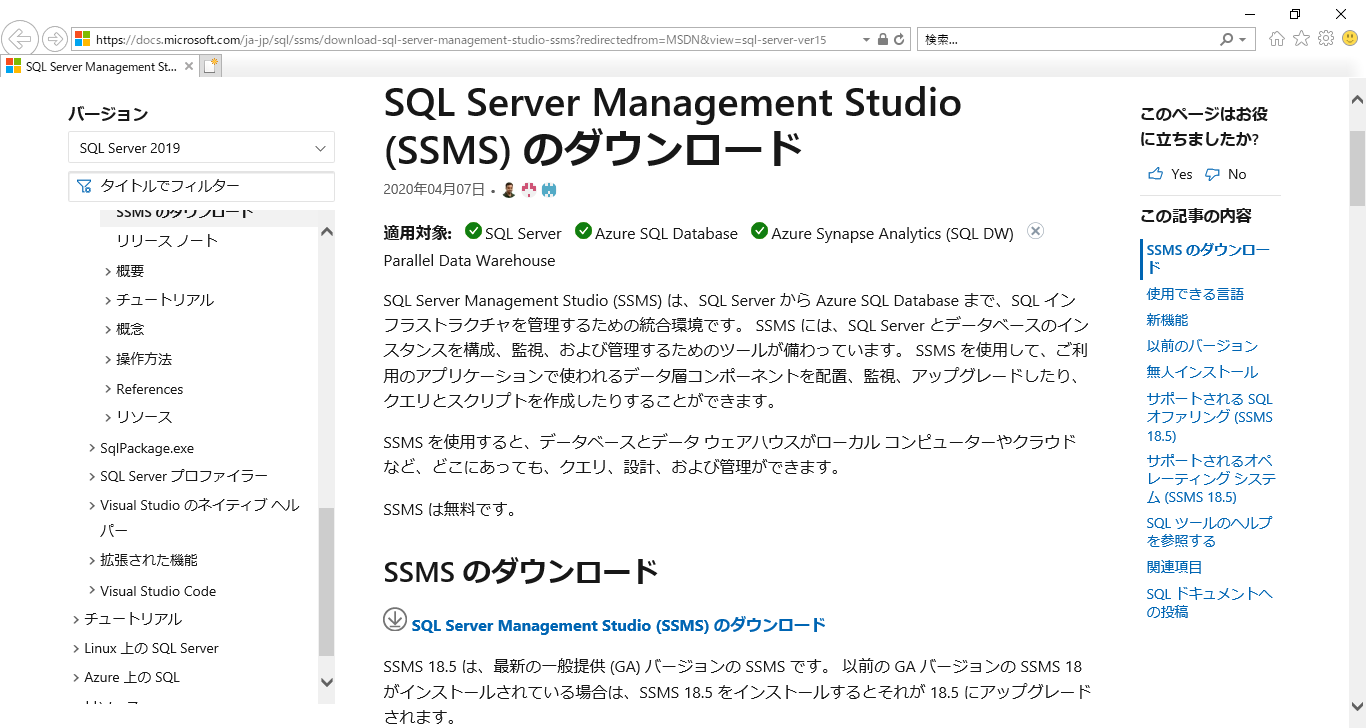Jump to サポートされる SQL オファリング section

coord(1210,417)
